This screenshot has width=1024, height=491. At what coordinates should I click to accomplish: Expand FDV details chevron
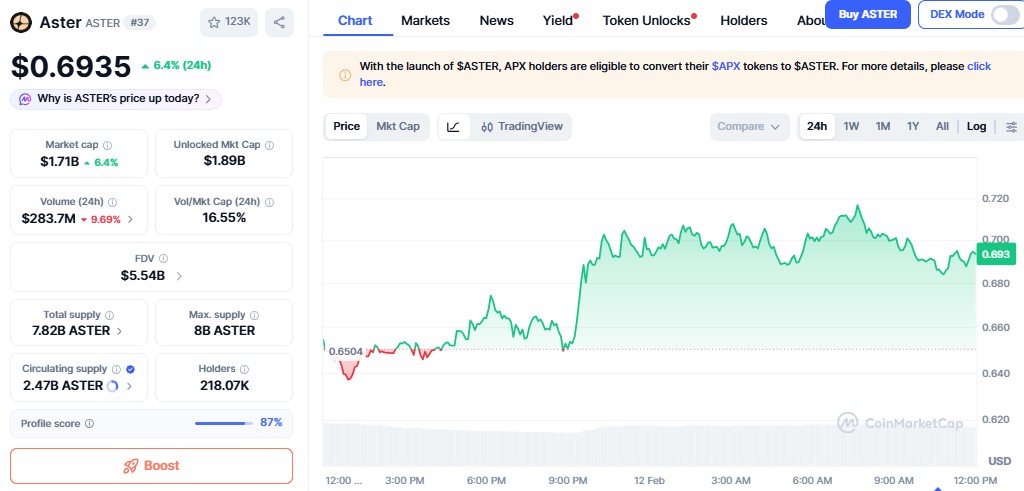(x=179, y=276)
